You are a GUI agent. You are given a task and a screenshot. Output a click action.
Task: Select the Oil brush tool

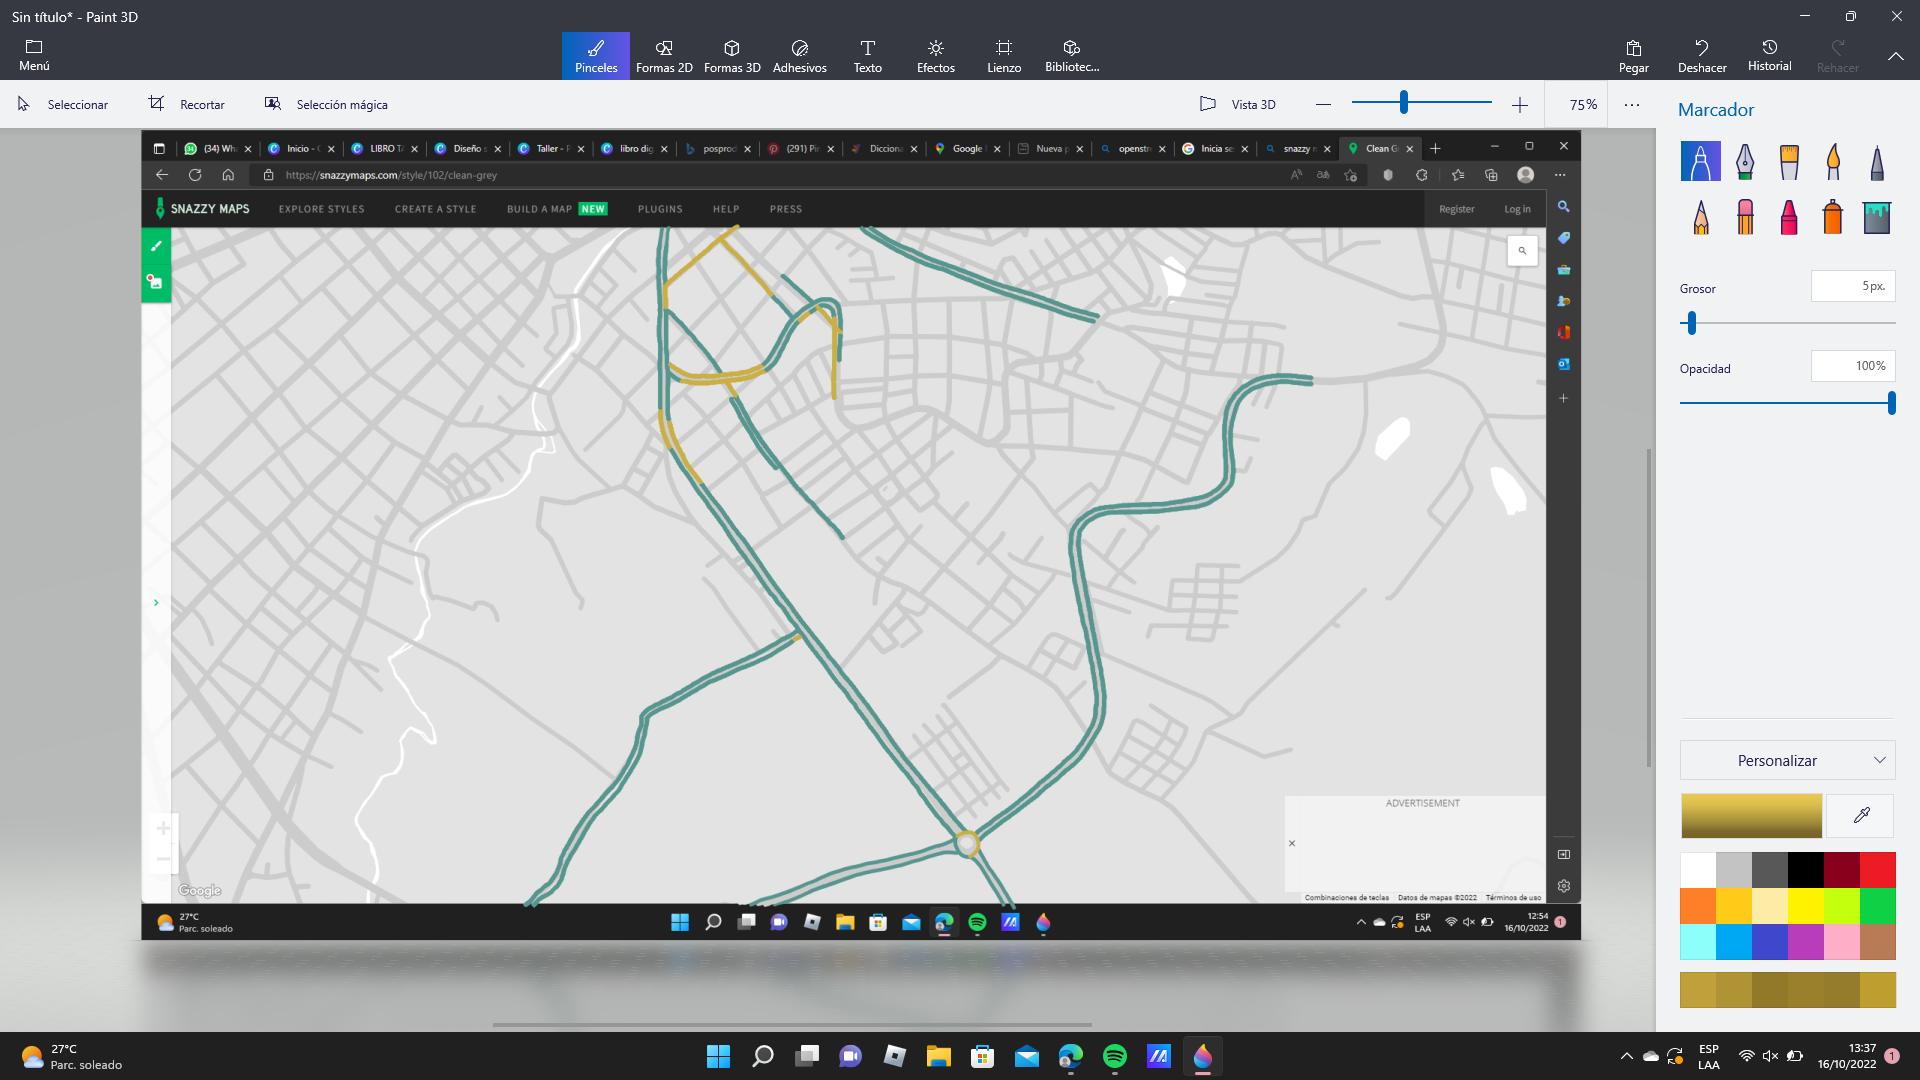click(x=1789, y=162)
